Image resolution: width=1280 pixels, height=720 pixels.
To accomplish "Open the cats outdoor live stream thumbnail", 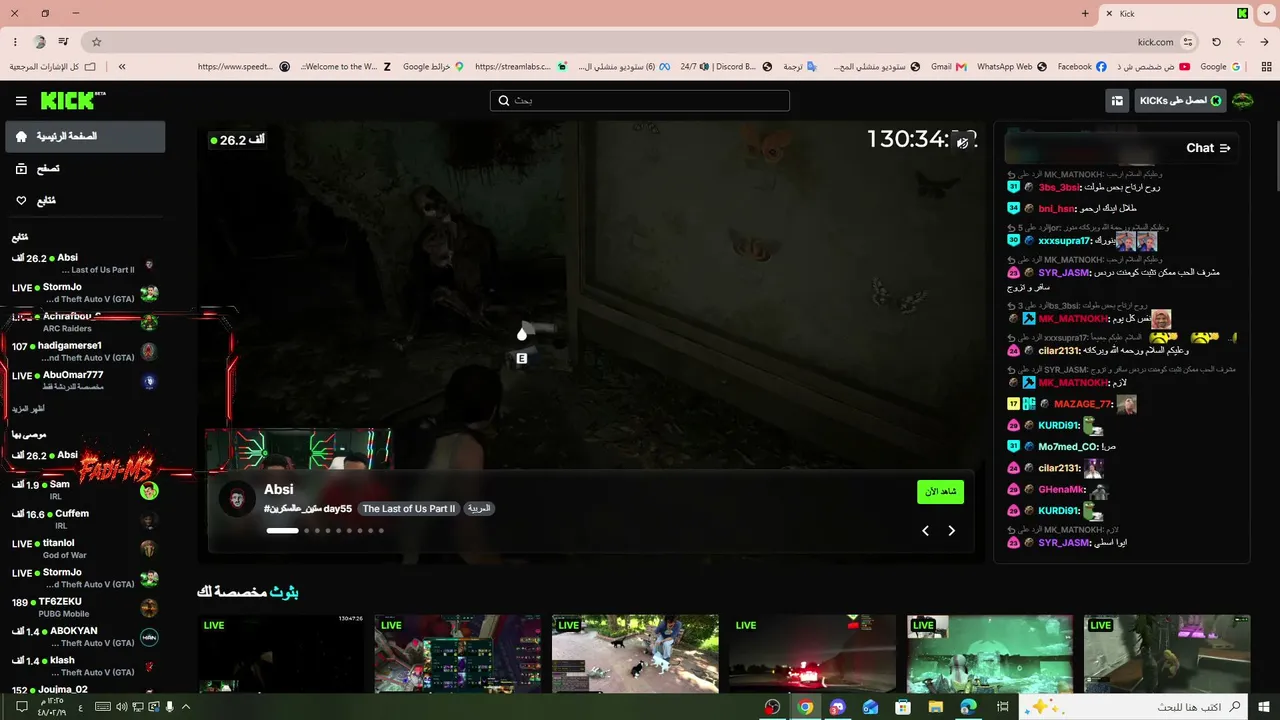I will click(x=635, y=654).
